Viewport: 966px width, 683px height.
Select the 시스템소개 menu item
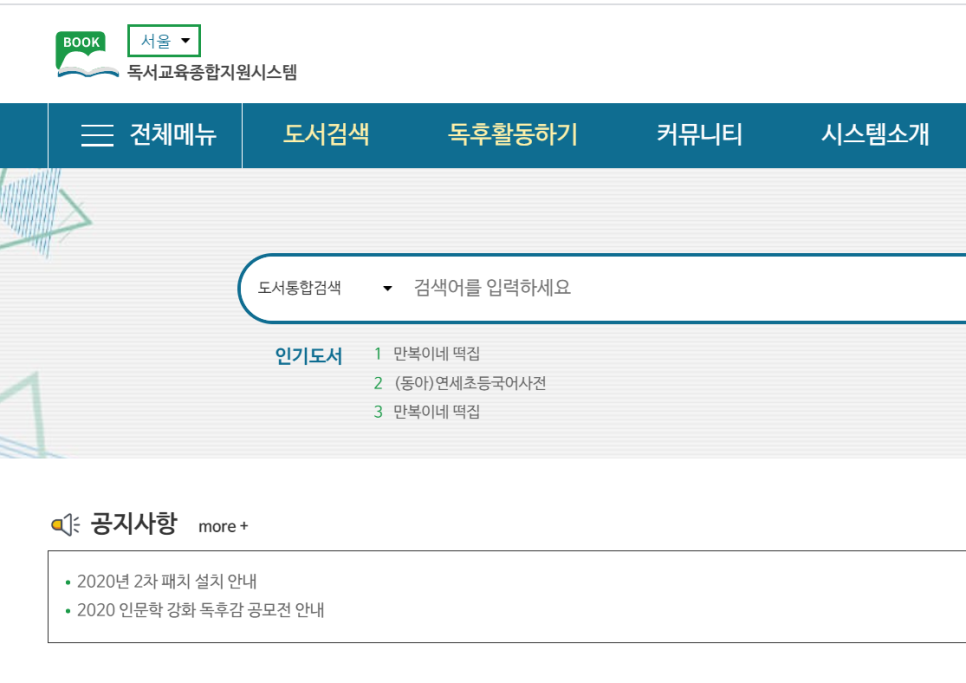click(875, 135)
